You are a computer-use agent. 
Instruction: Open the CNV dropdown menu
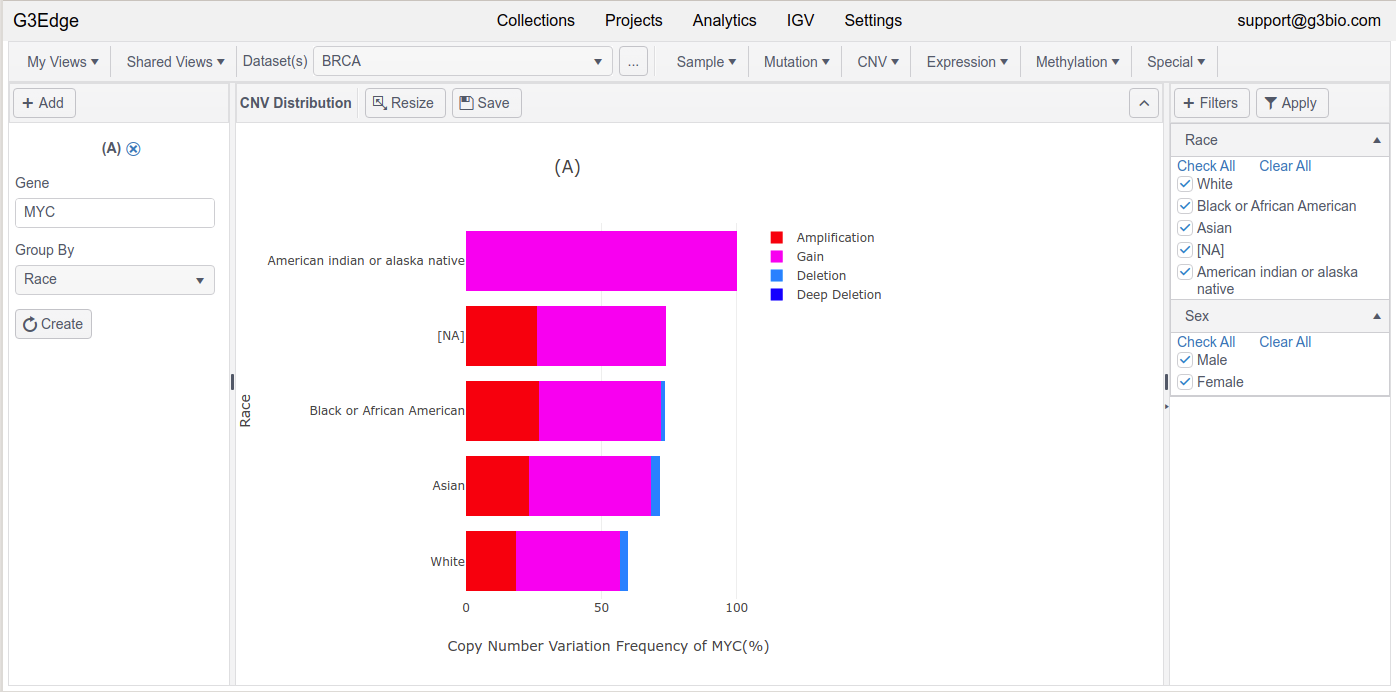(878, 62)
